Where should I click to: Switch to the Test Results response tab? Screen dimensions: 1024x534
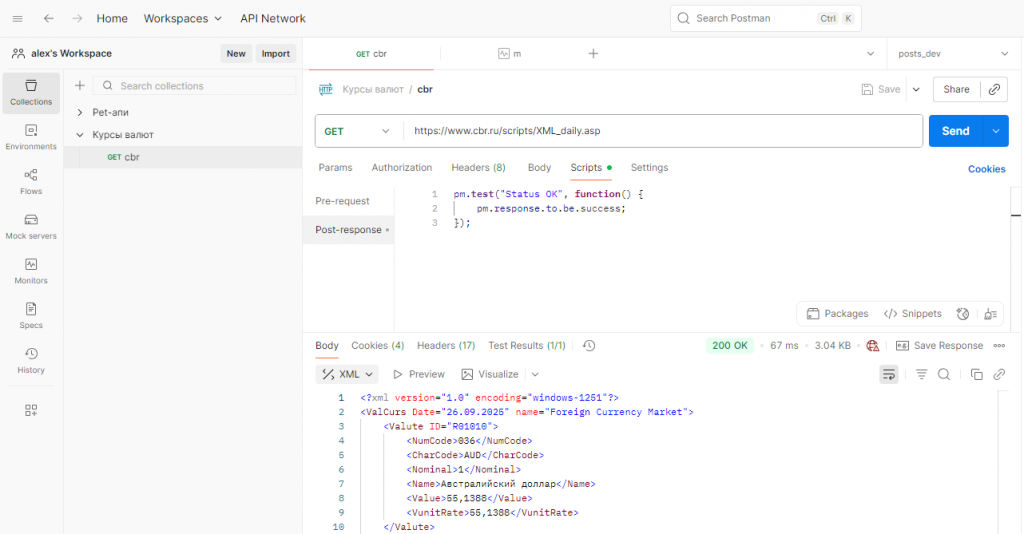point(526,346)
